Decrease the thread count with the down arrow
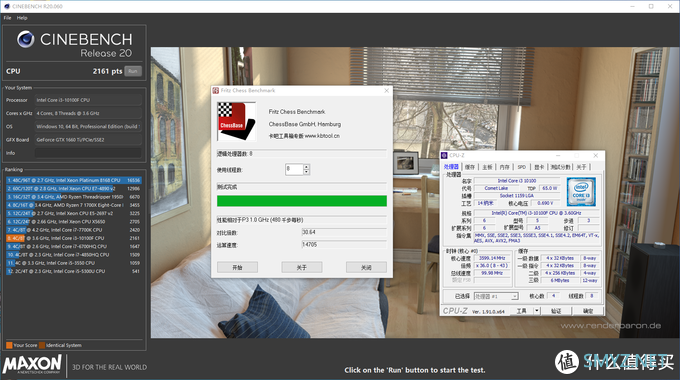680x380 pixels. click(x=306, y=172)
